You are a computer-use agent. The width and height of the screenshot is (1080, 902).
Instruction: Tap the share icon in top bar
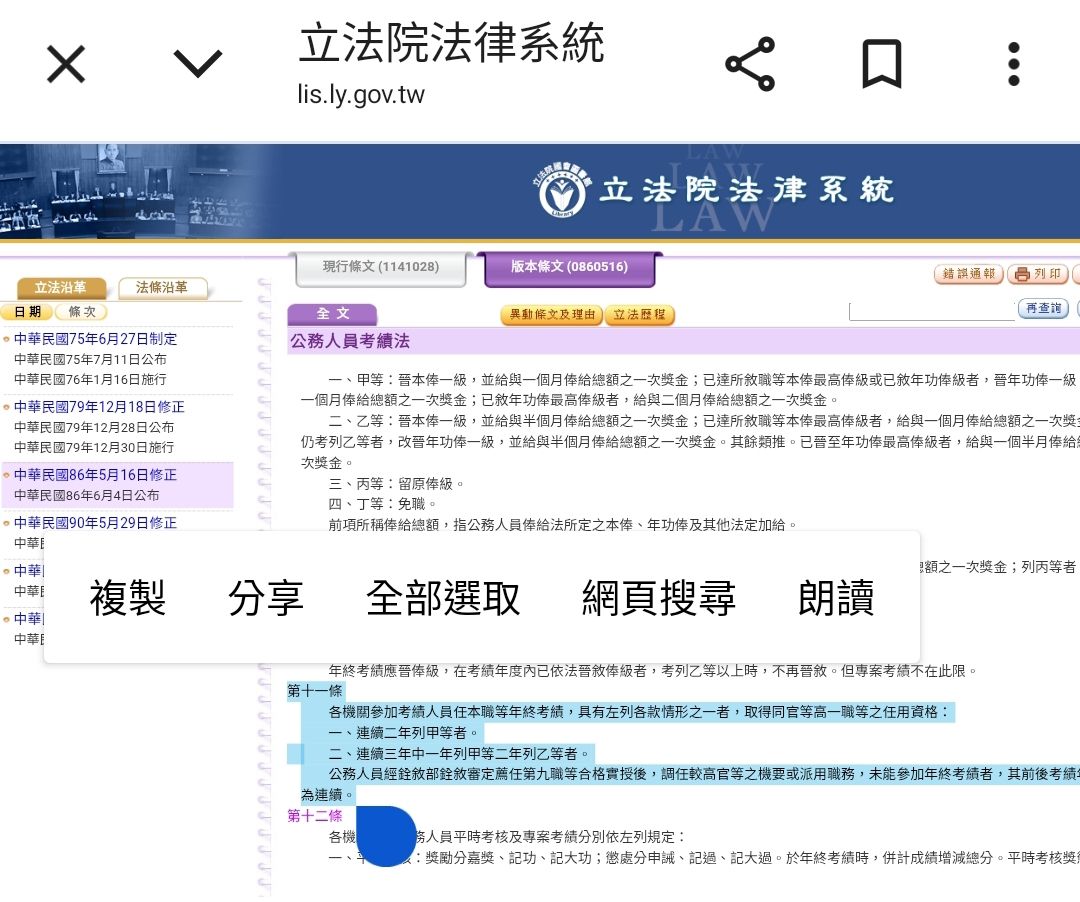[x=750, y=66]
